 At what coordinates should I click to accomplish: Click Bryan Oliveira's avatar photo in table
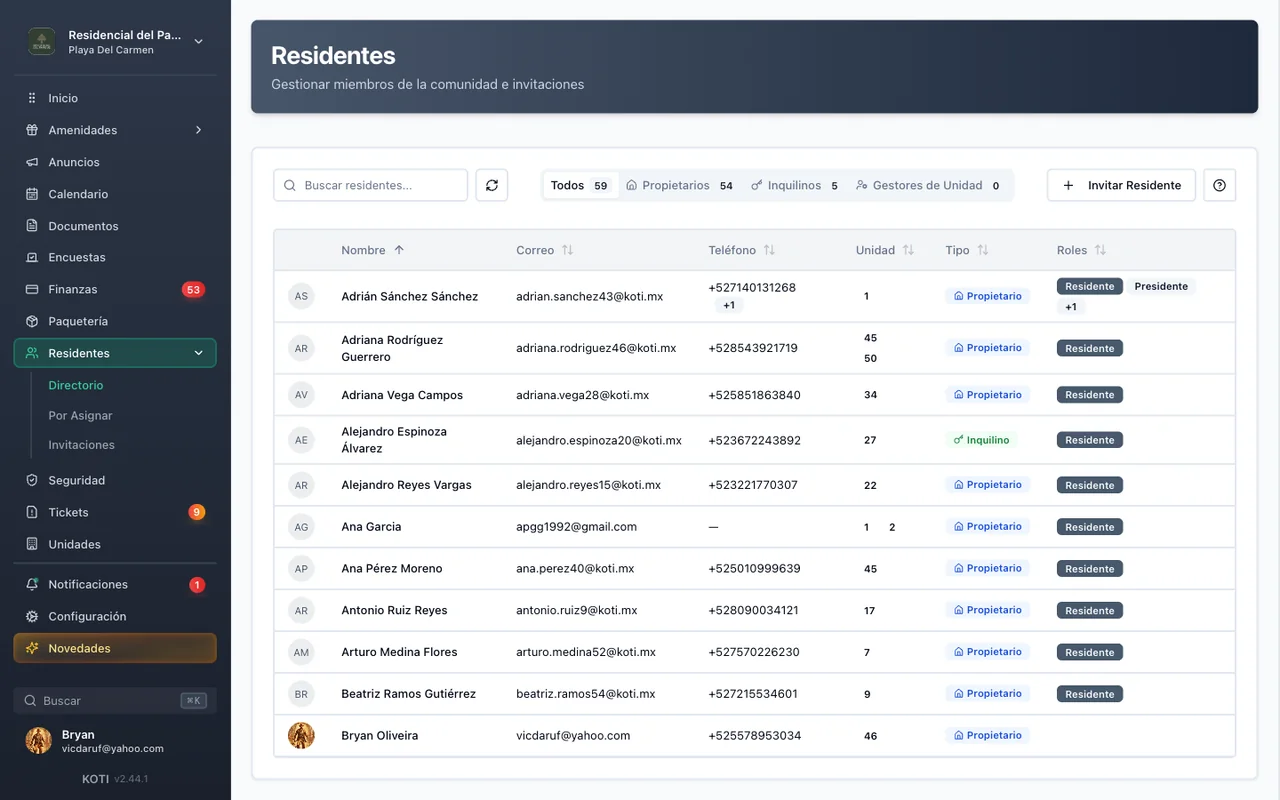click(x=301, y=735)
